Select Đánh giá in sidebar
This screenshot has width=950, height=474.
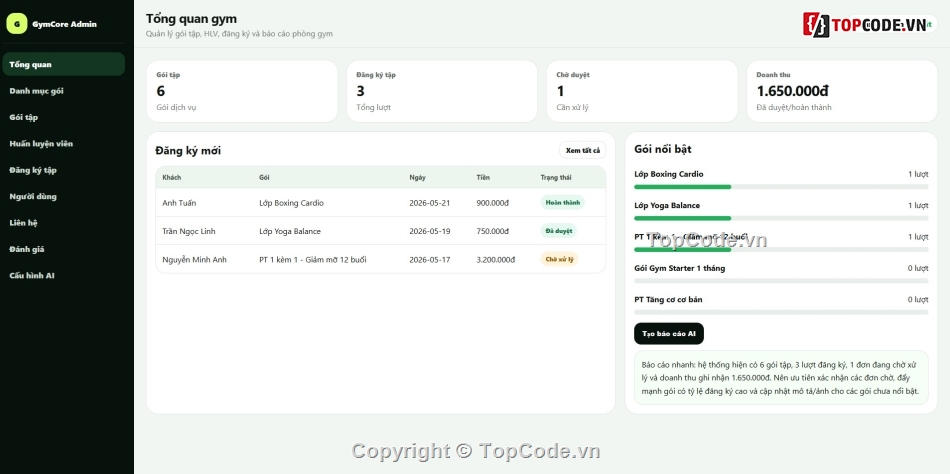click(64, 249)
